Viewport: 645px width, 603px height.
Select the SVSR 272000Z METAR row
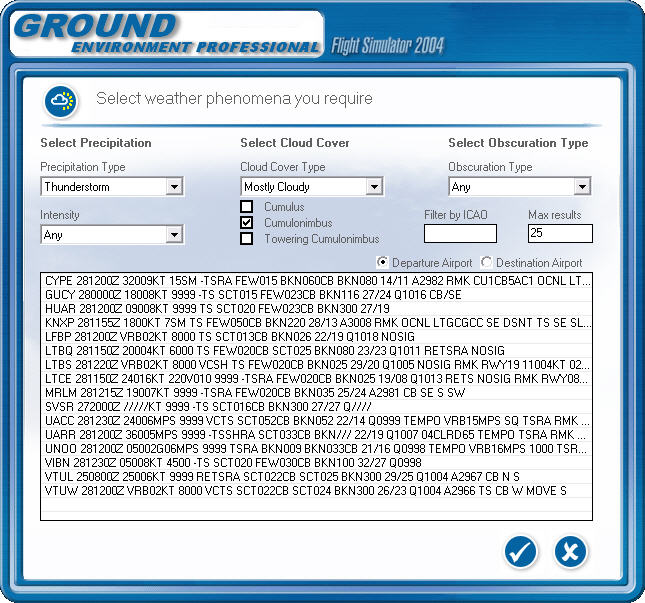click(x=317, y=407)
